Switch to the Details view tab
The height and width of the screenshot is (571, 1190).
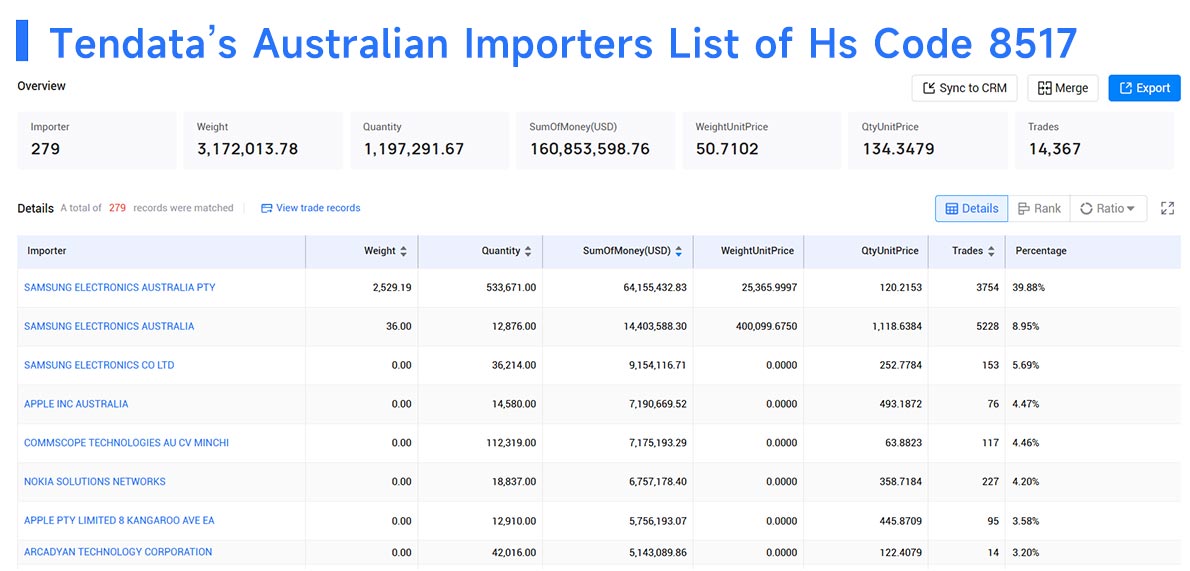[971, 208]
